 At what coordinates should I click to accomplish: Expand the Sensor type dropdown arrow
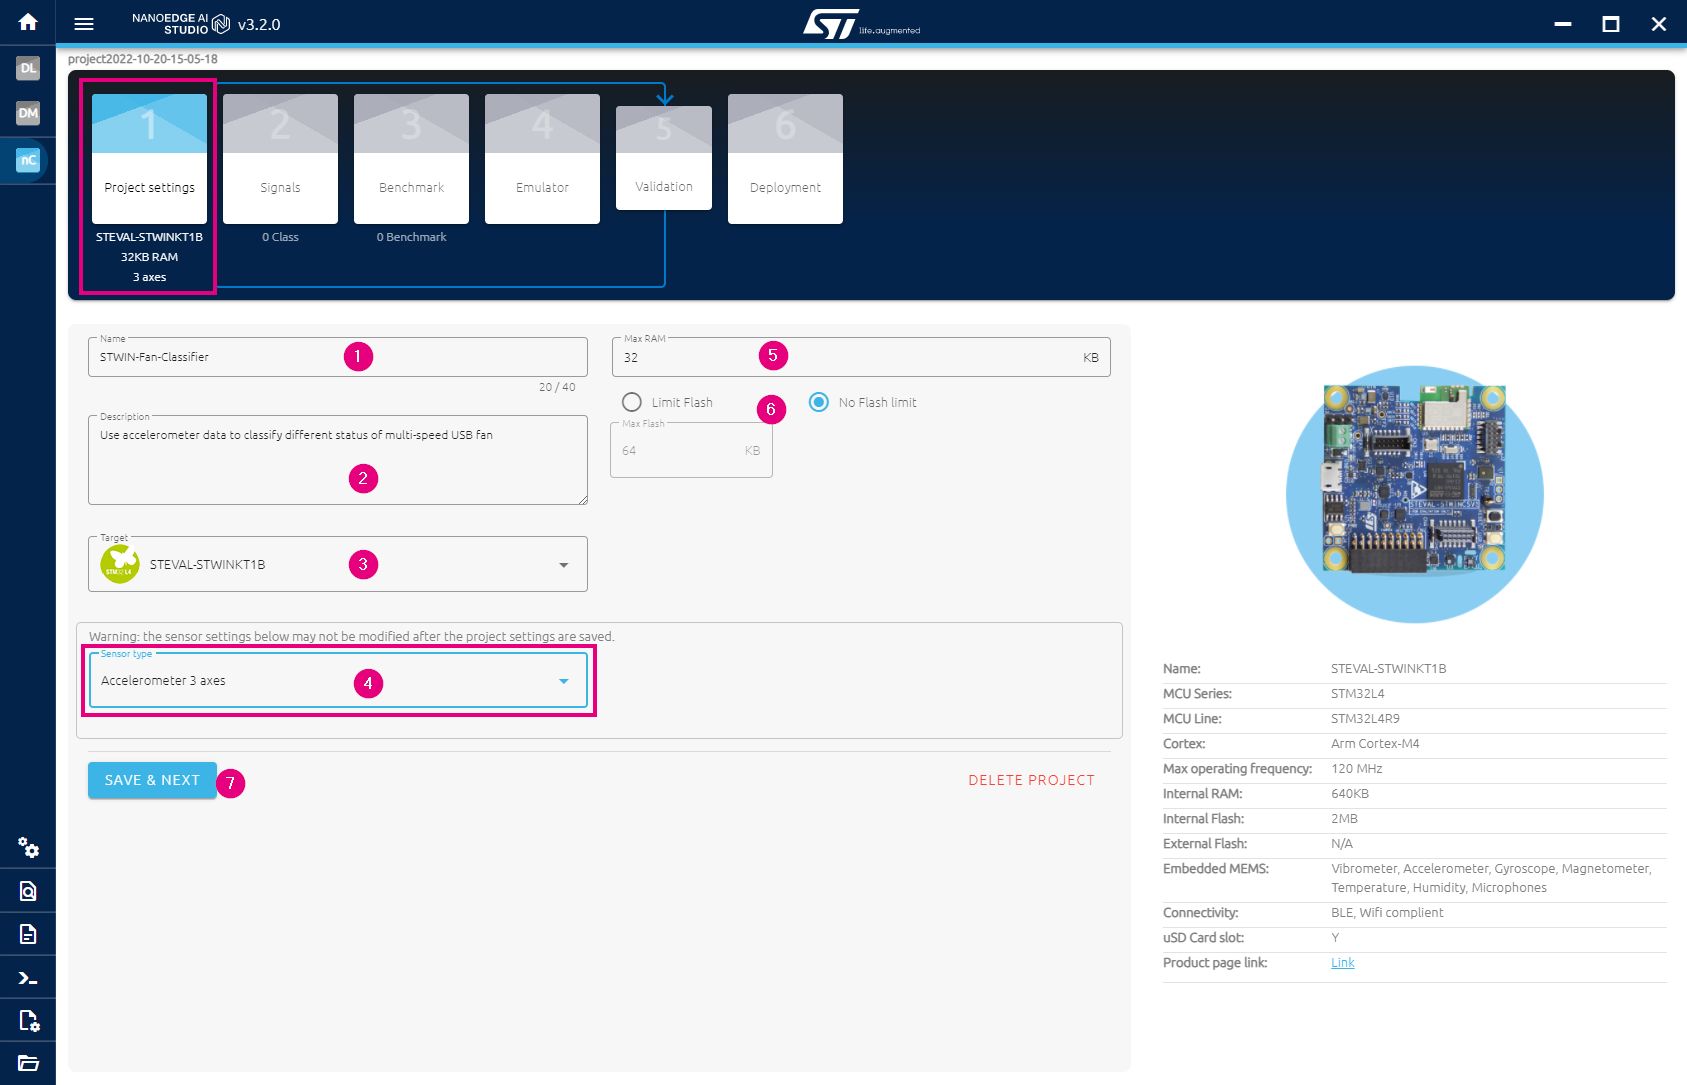(x=564, y=681)
